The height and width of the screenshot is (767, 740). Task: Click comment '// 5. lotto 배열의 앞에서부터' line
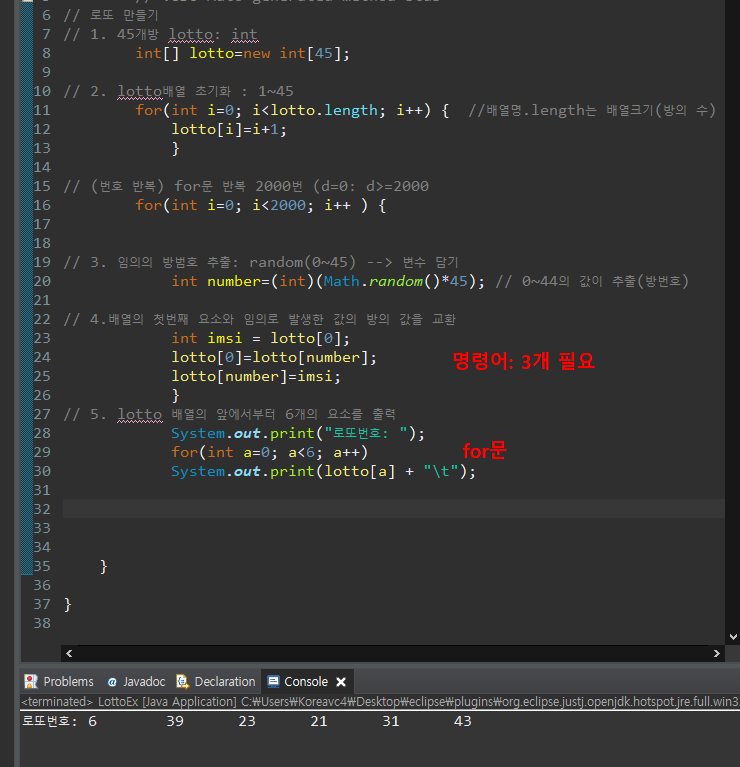pyautogui.click(x=229, y=414)
